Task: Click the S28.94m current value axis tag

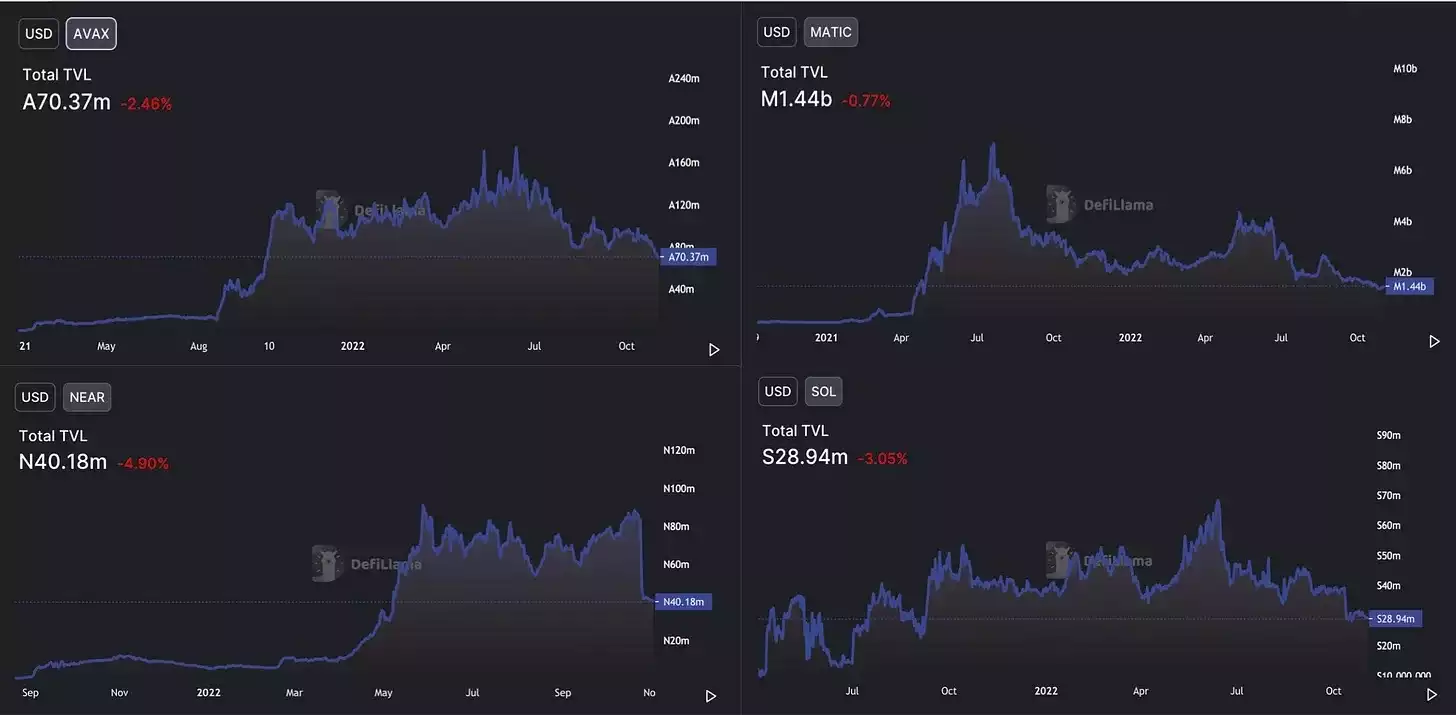Action: point(1395,619)
